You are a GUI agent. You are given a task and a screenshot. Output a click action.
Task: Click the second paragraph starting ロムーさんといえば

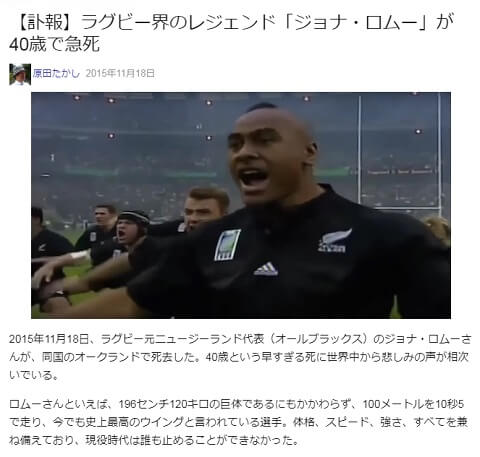(238, 422)
